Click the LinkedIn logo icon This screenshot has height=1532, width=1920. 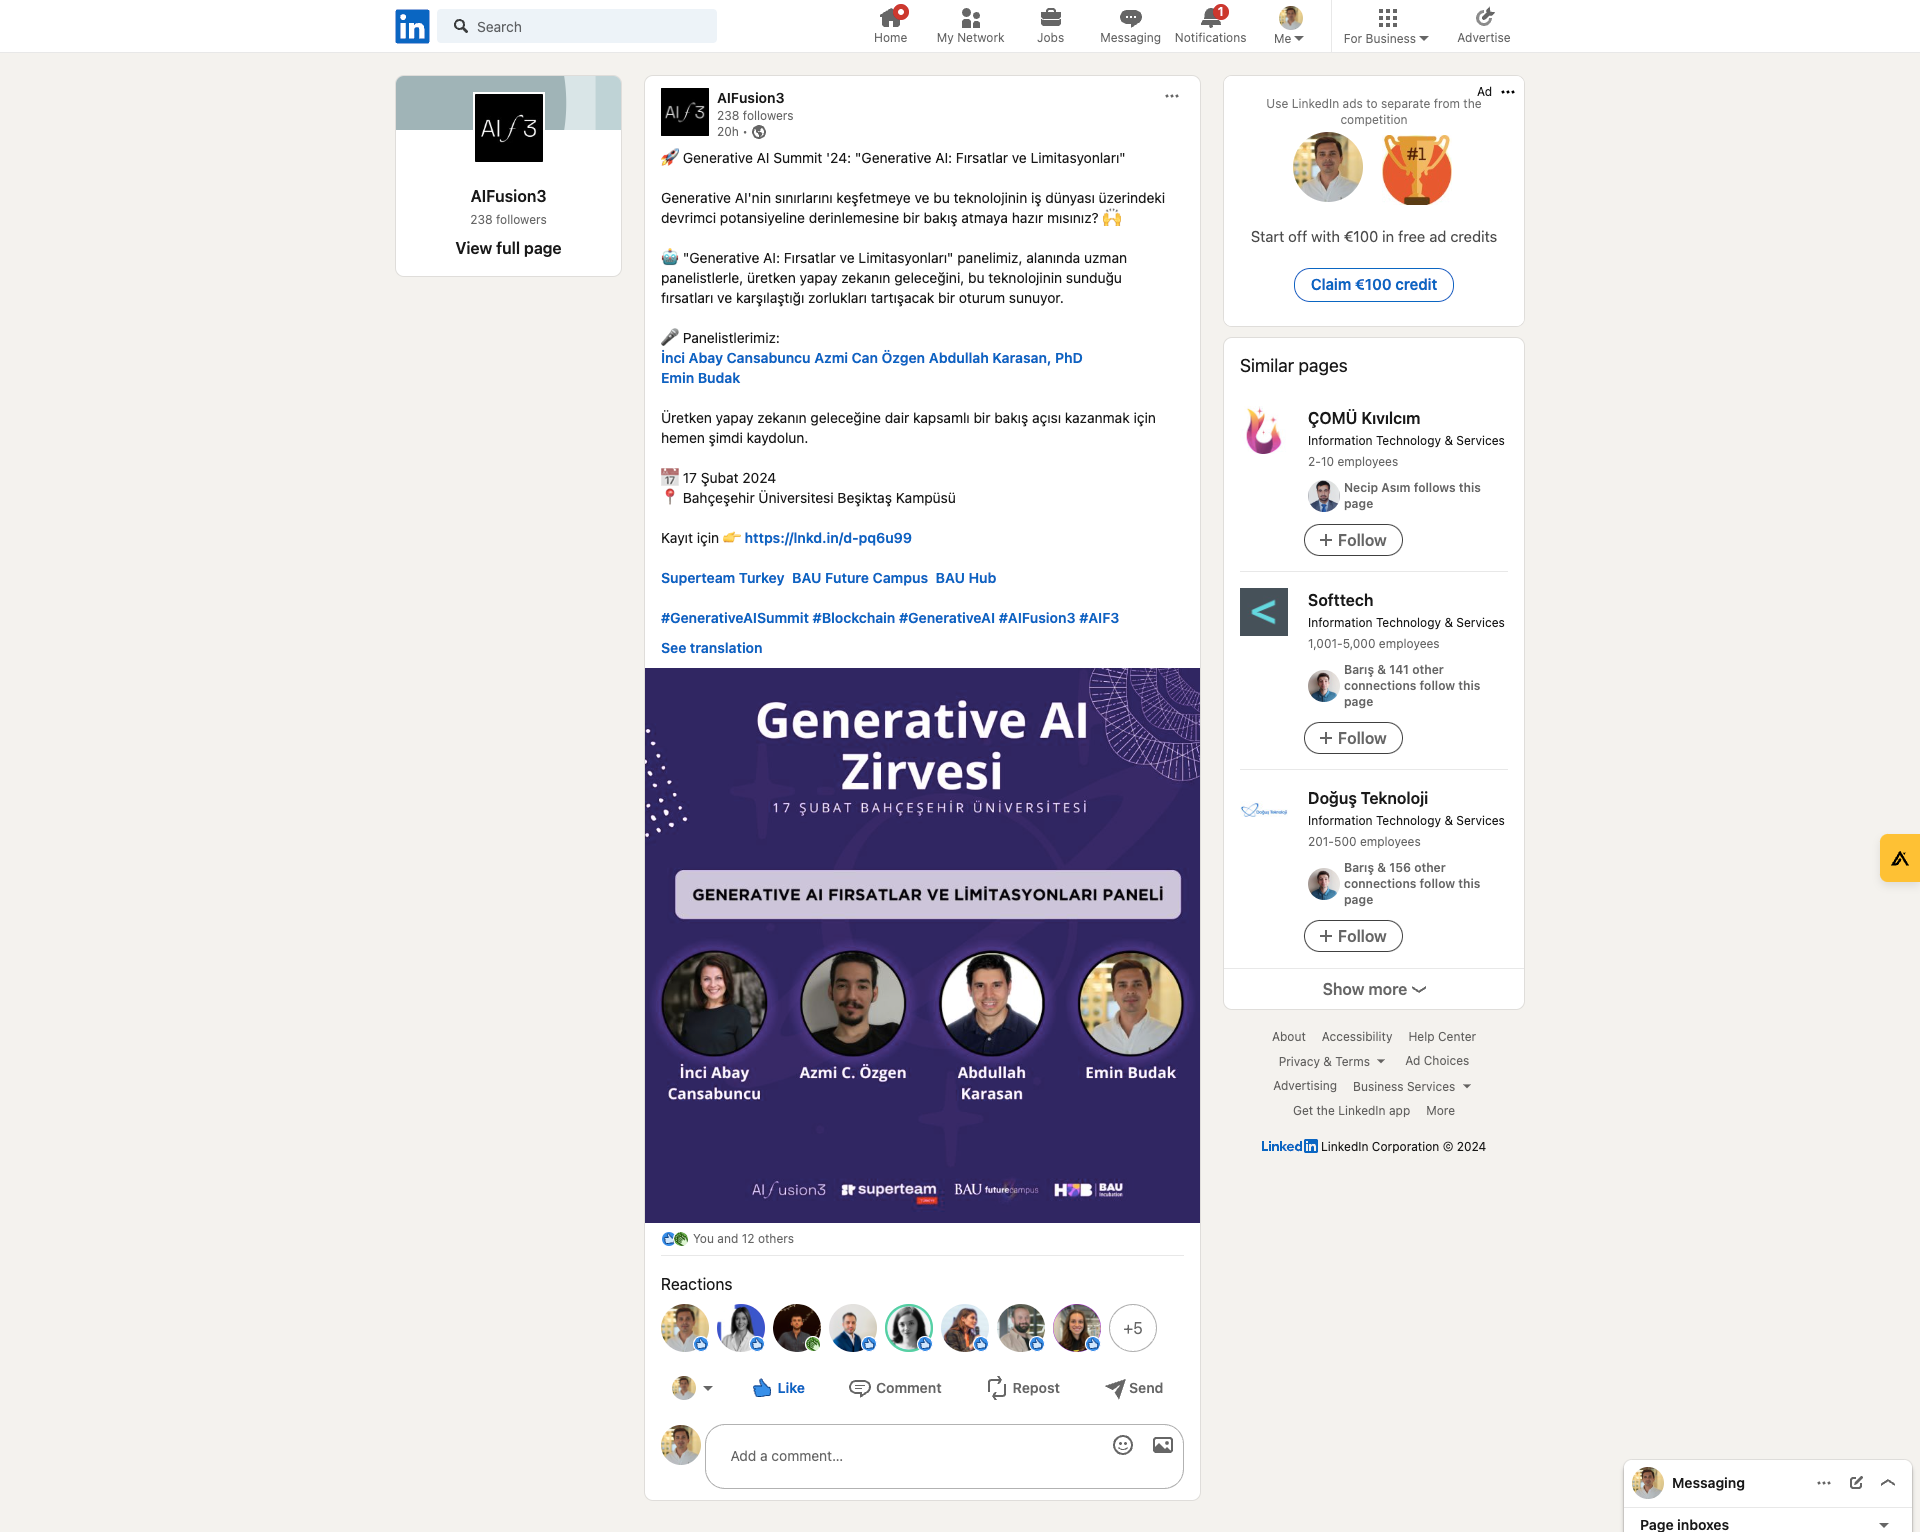tap(412, 26)
